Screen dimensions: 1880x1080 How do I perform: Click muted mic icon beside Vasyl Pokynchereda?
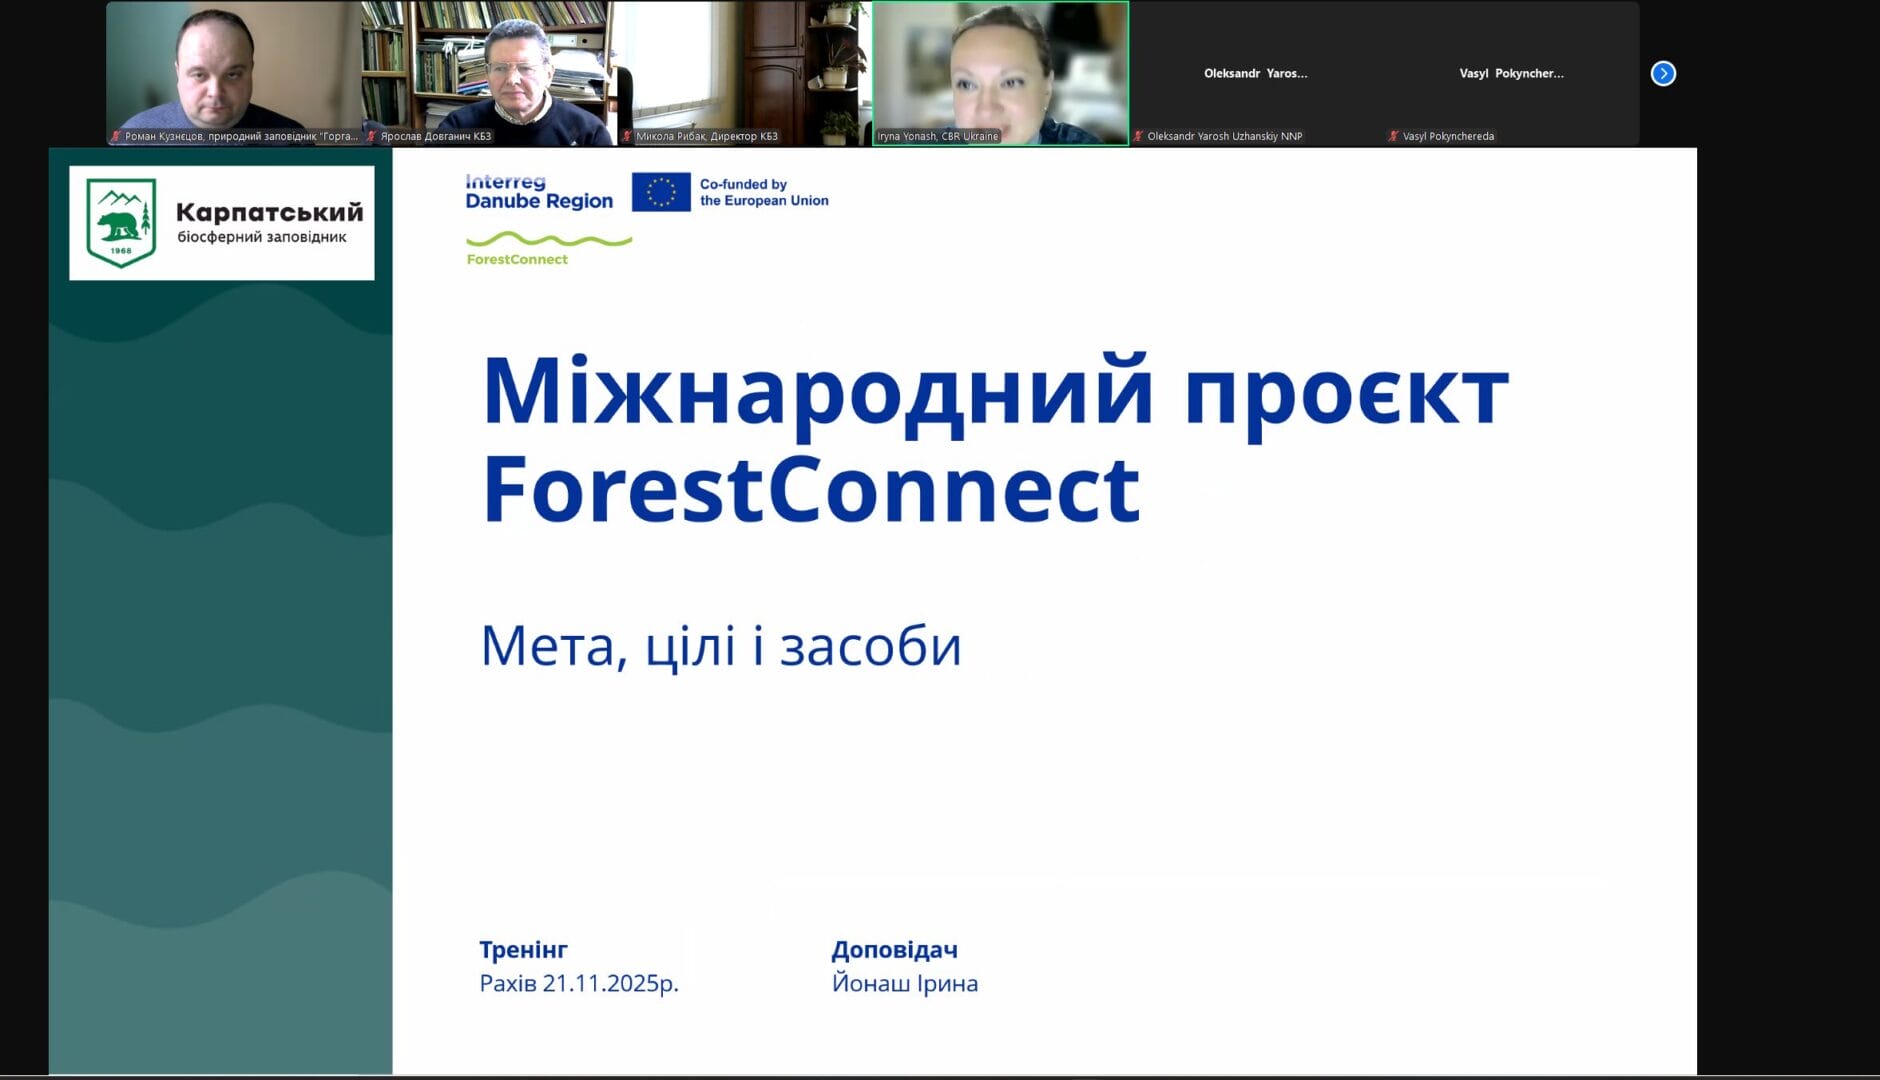tap(1394, 136)
